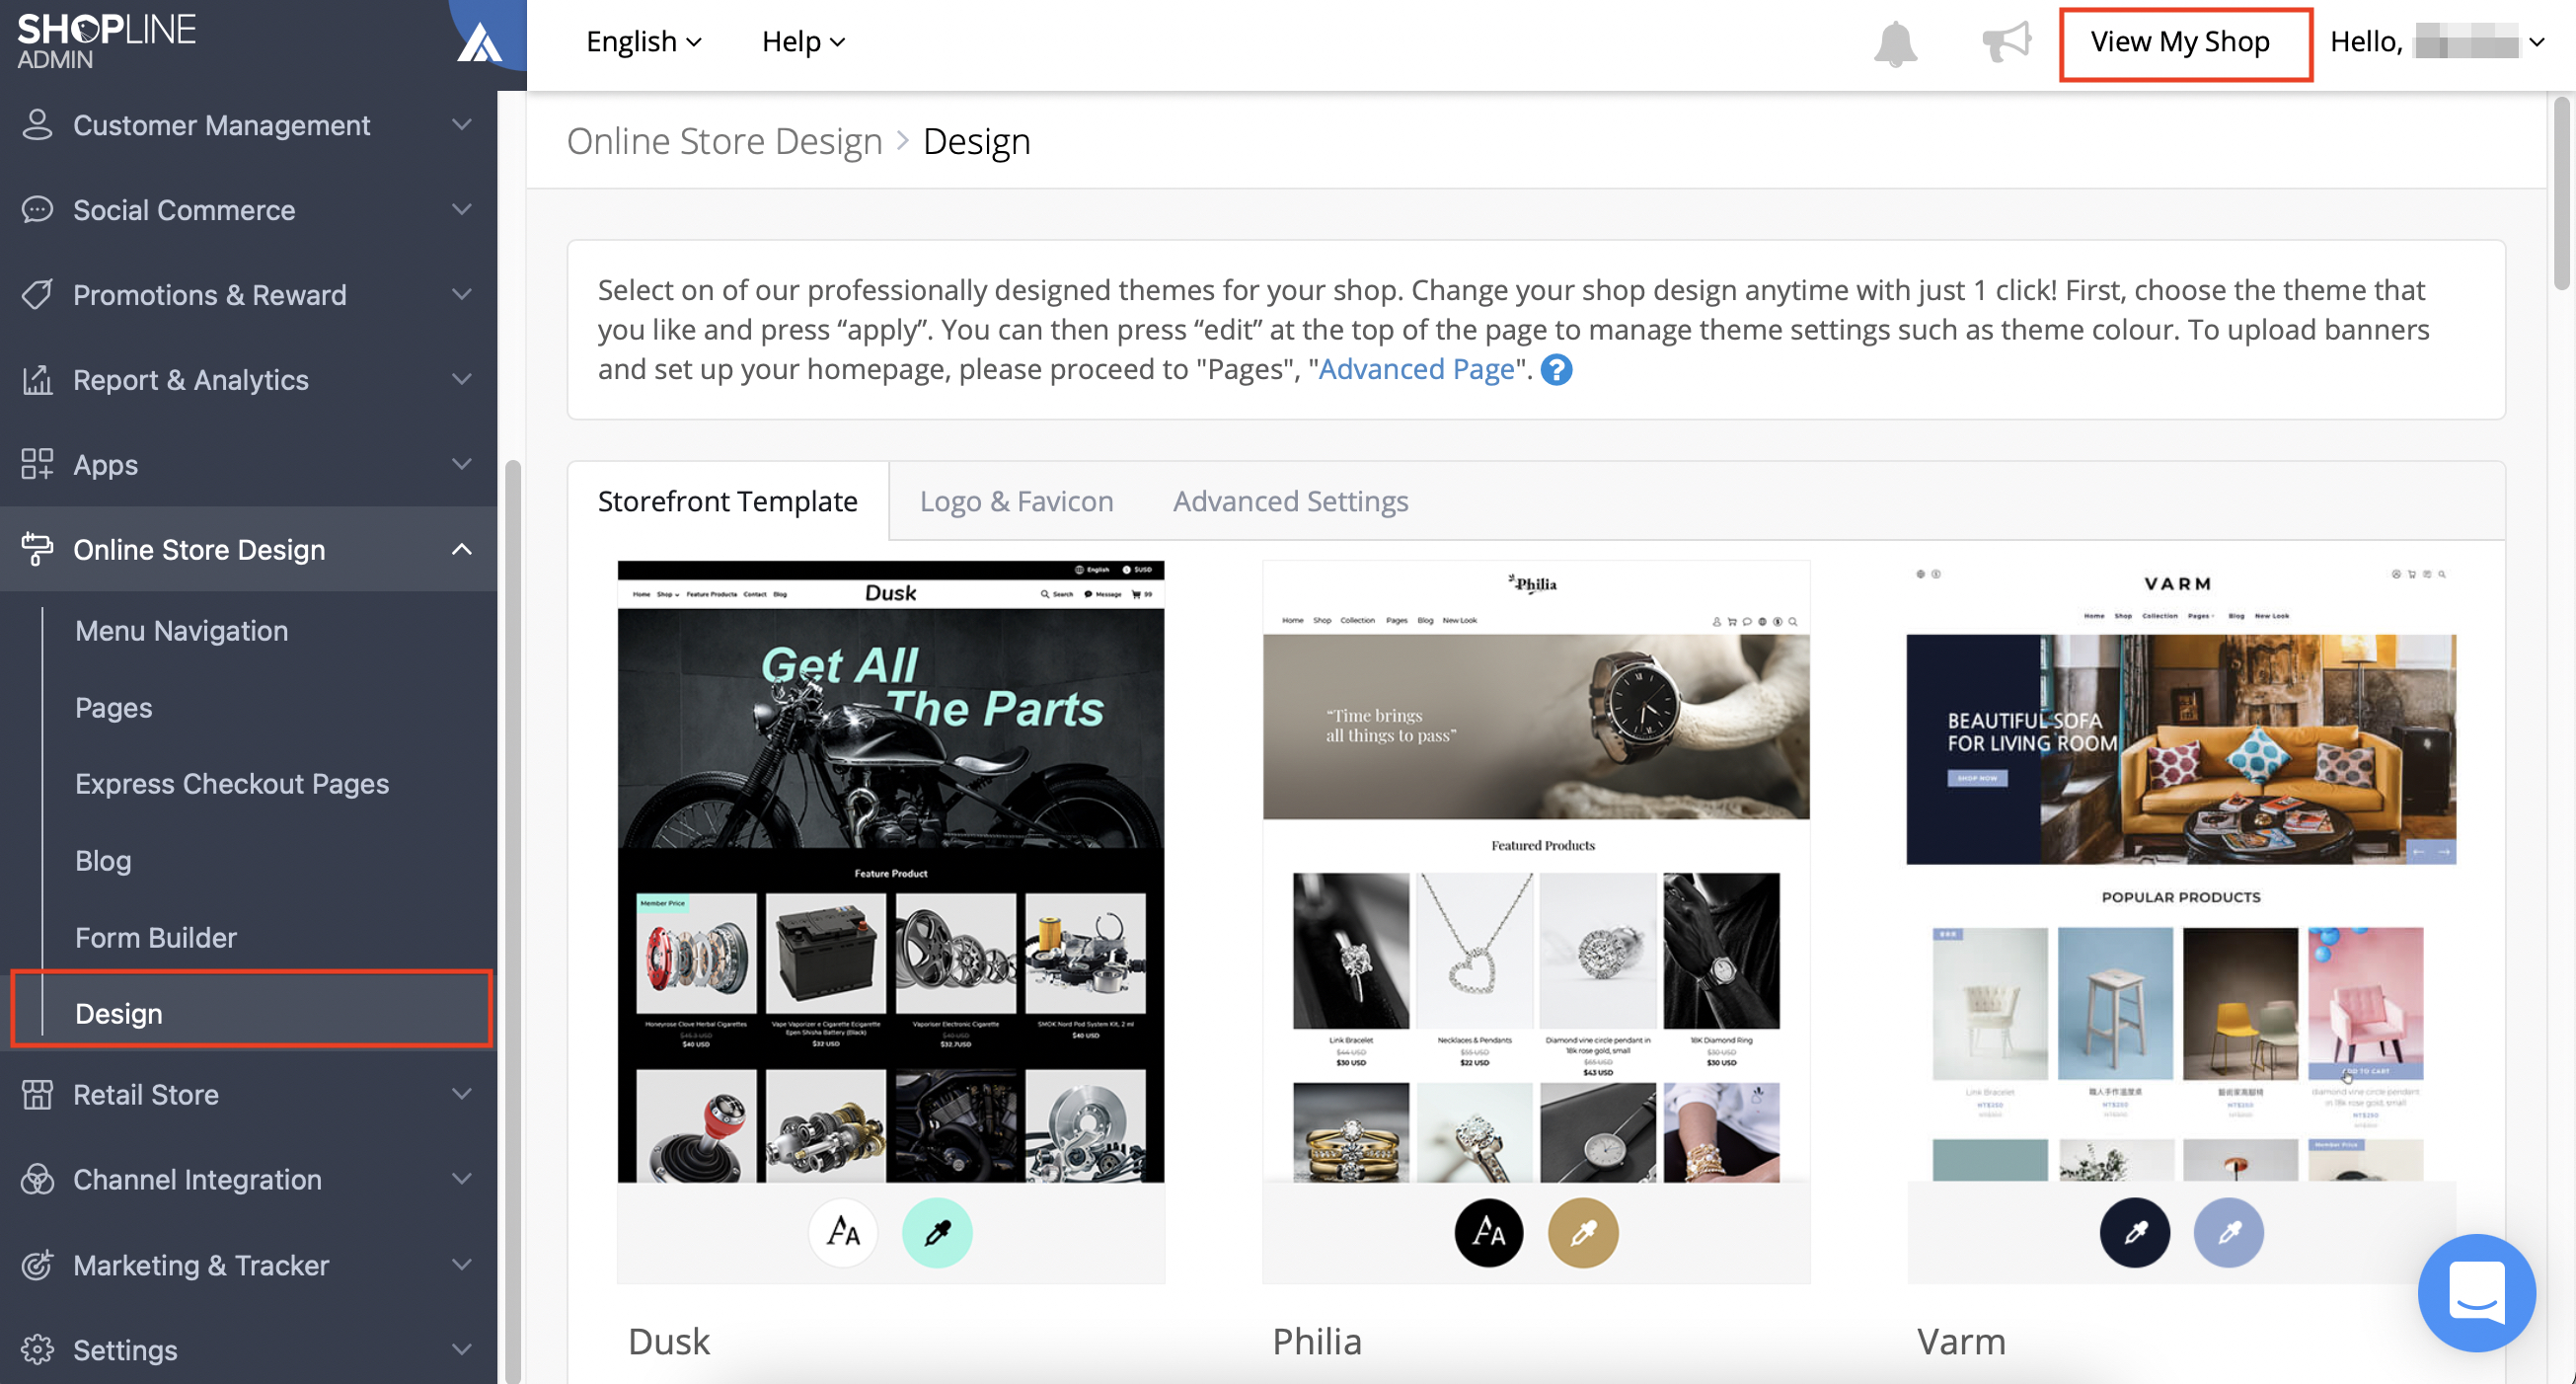Select Philia theme gold color swatch
Image resolution: width=2576 pixels, height=1384 pixels.
point(1583,1232)
